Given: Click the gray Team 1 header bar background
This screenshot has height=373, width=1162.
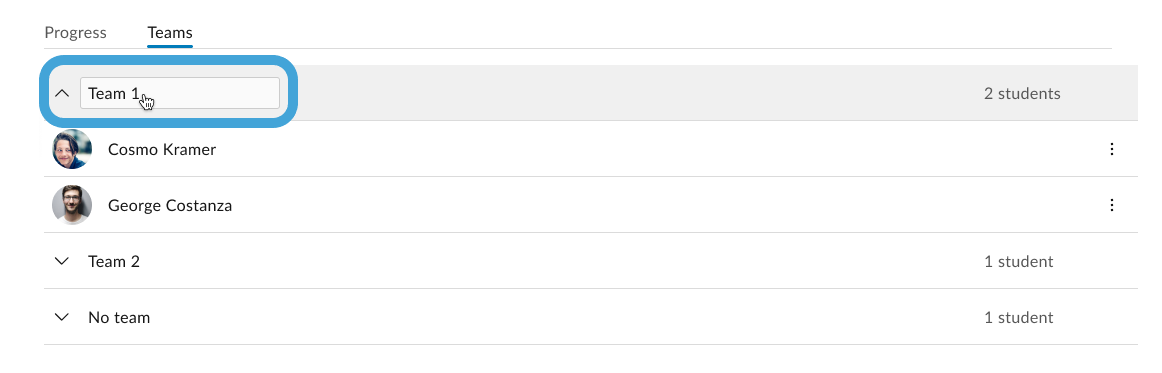Looking at the screenshot, I should 630,93.
